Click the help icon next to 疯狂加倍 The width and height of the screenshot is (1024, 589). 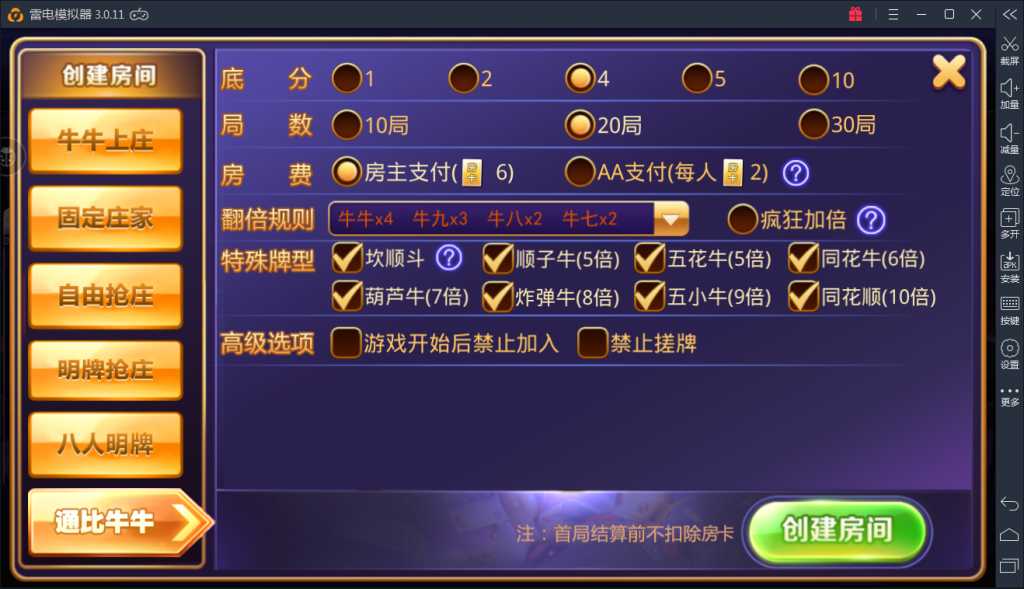871,221
